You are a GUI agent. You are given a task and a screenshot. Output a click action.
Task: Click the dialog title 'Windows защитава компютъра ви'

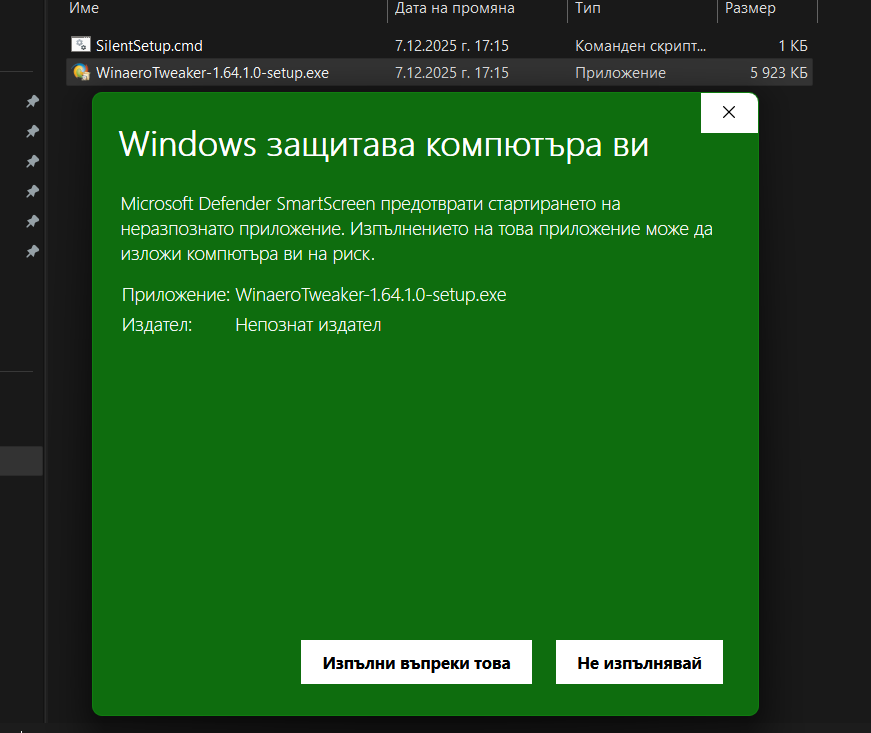coord(384,145)
